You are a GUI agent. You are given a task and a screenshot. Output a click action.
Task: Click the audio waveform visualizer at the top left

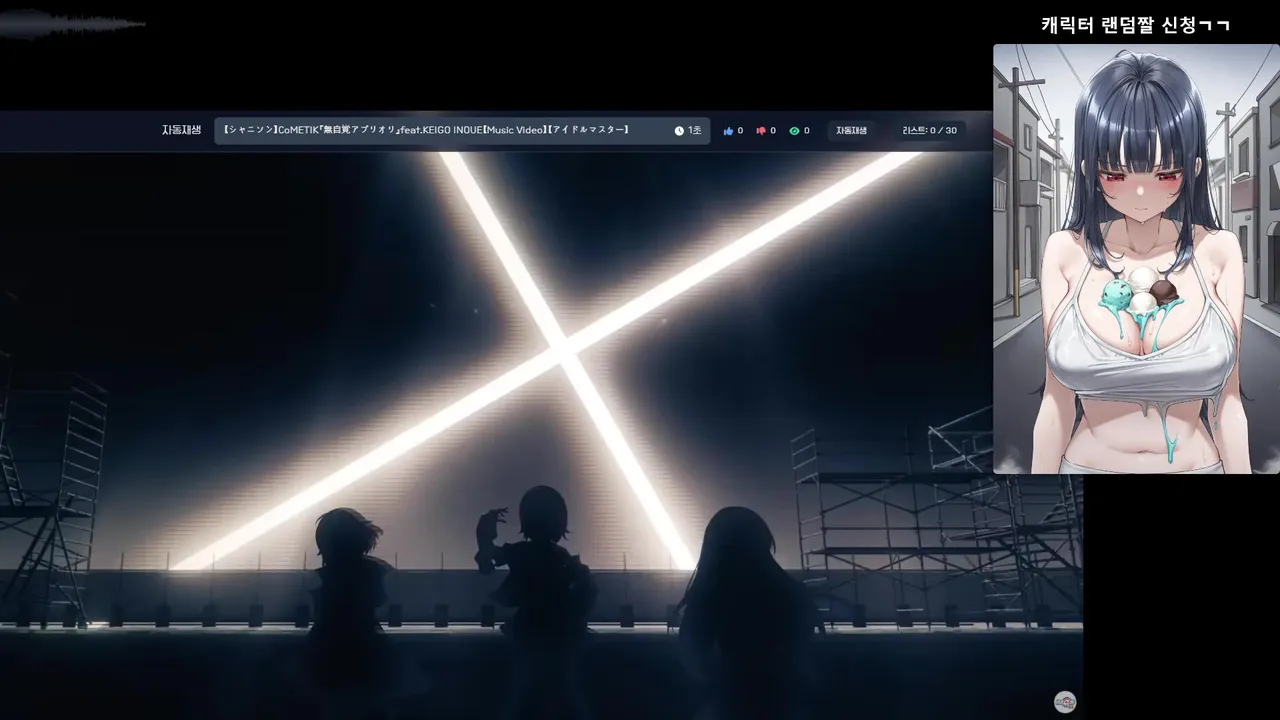tap(73, 22)
